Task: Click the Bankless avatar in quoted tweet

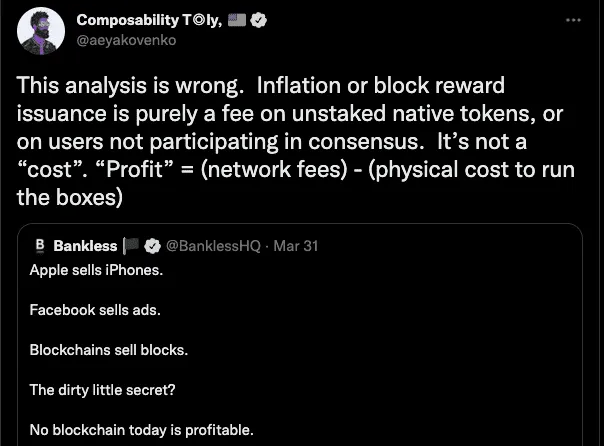Action: click(40, 245)
